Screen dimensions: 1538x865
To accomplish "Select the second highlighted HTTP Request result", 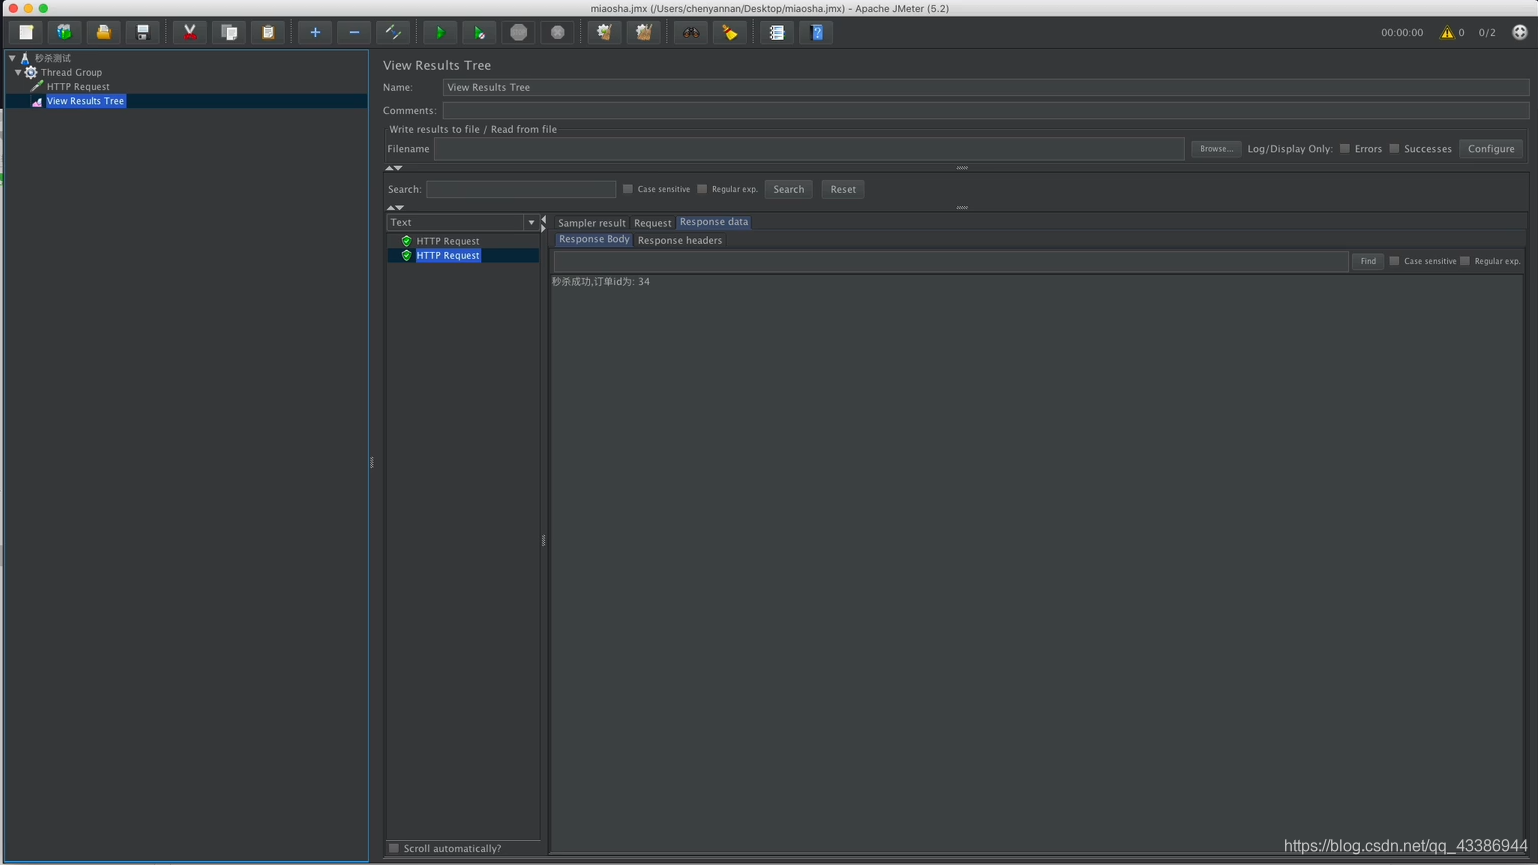I will pos(448,255).
